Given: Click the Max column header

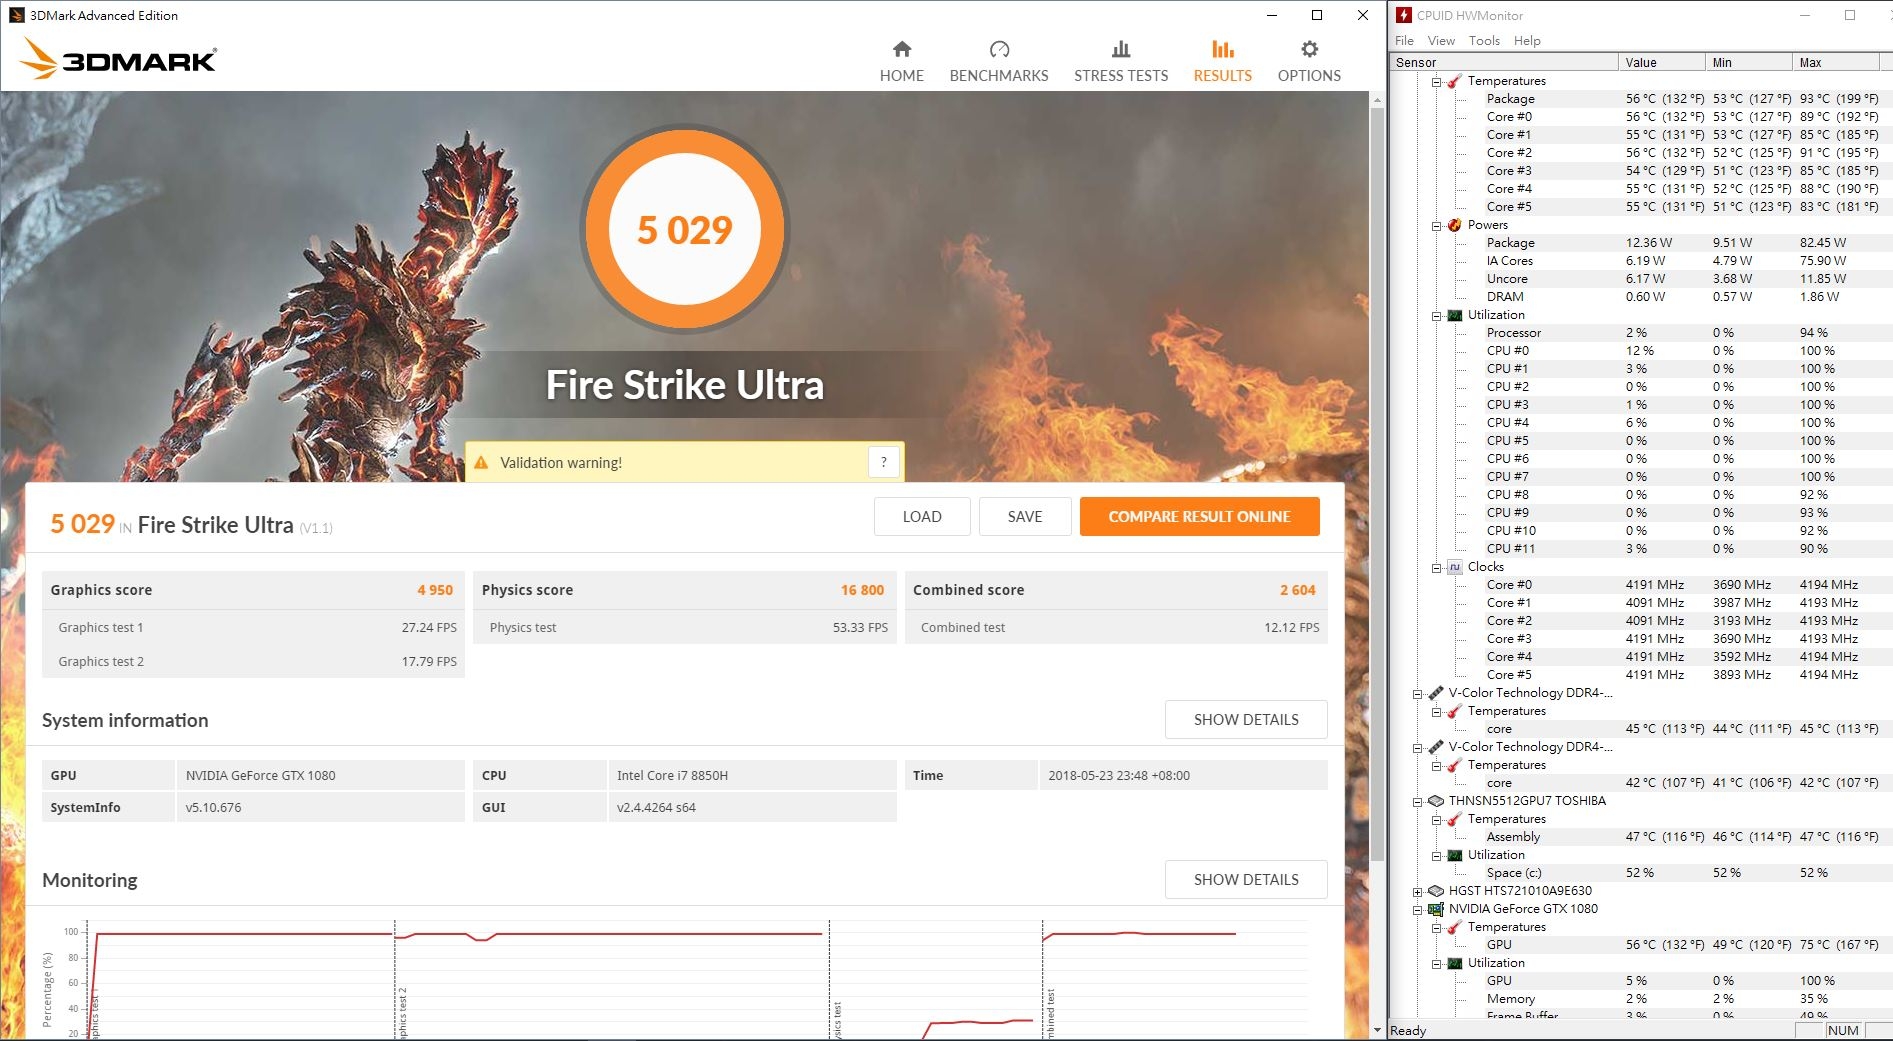Looking at the screenshot, I should coord(1835,62).
